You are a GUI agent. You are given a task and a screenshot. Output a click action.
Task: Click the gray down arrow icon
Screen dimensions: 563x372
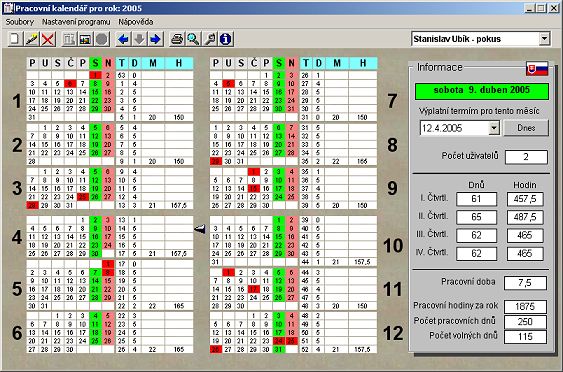(x=139, y=39)
